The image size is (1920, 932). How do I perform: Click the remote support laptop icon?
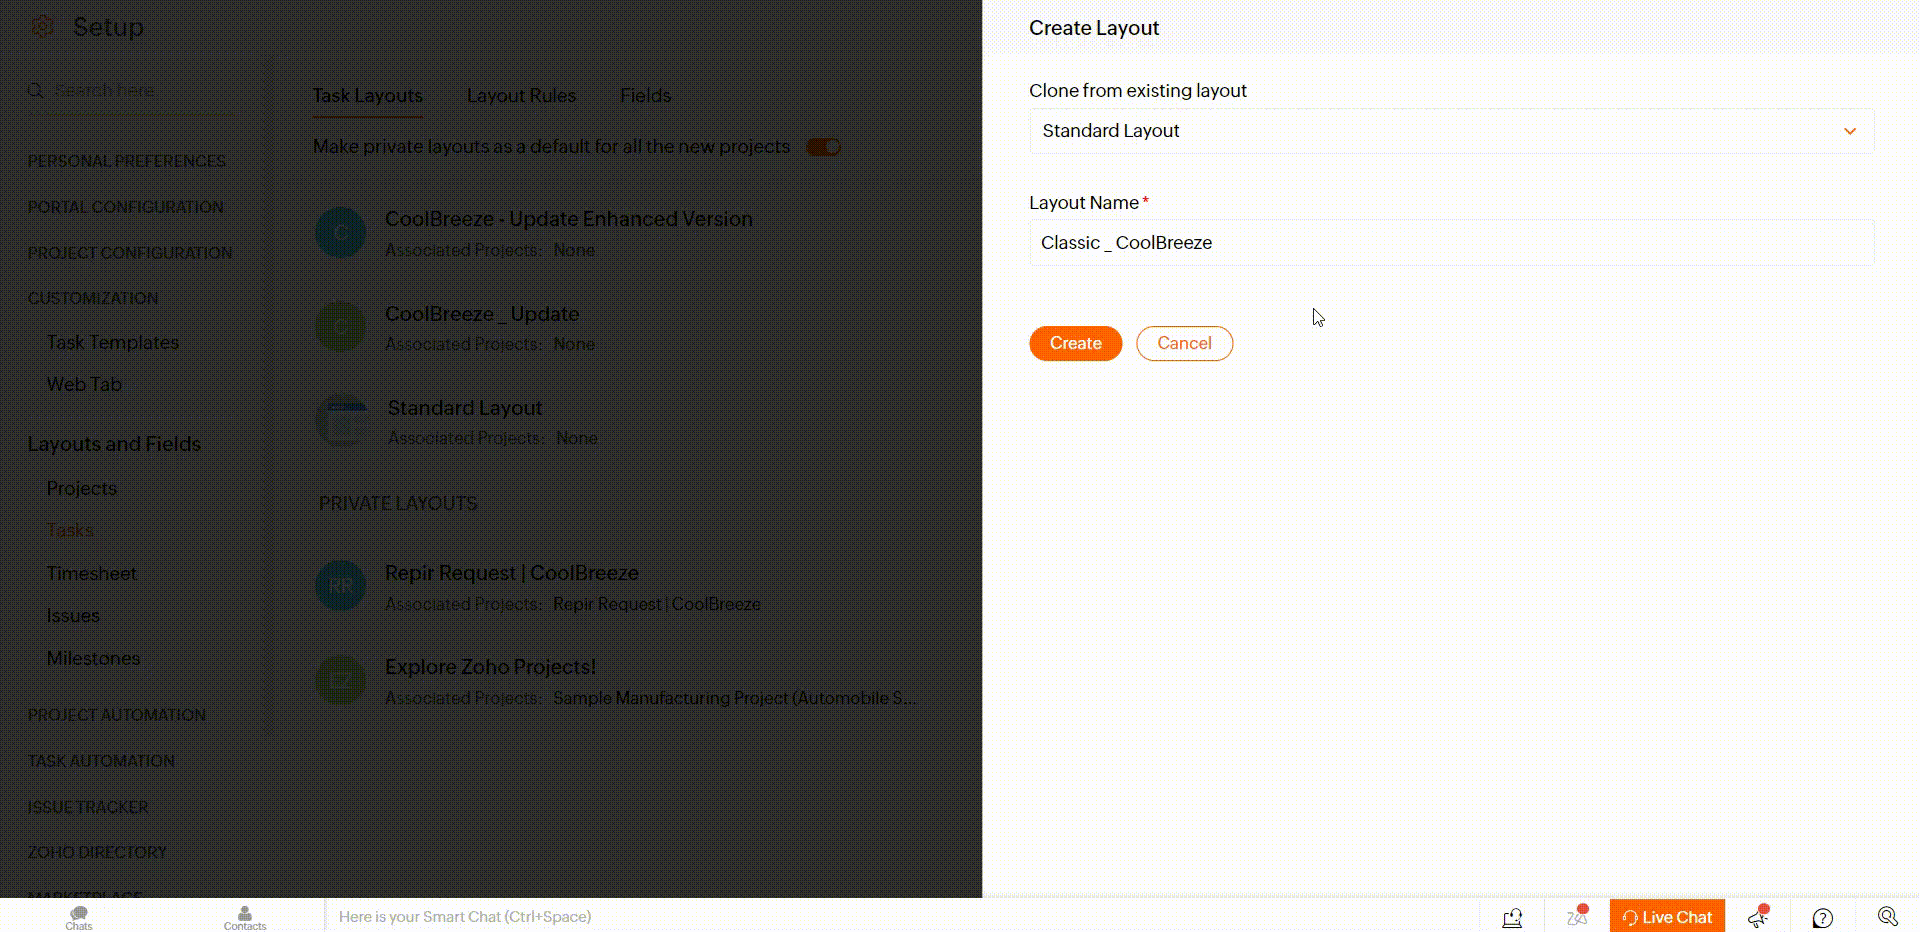click(1512, 917)
